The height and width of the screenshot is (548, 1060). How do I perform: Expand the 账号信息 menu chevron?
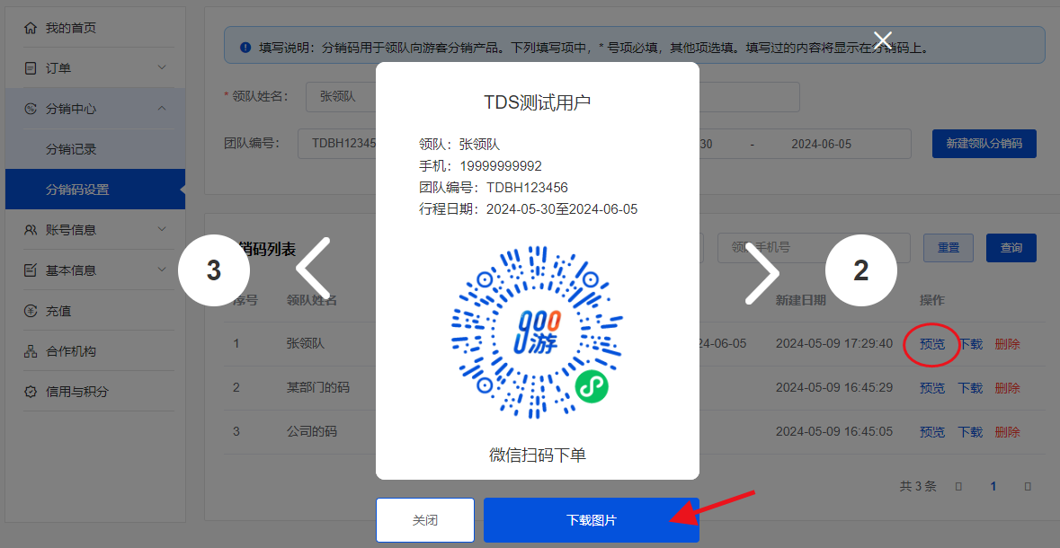(162, 229)
